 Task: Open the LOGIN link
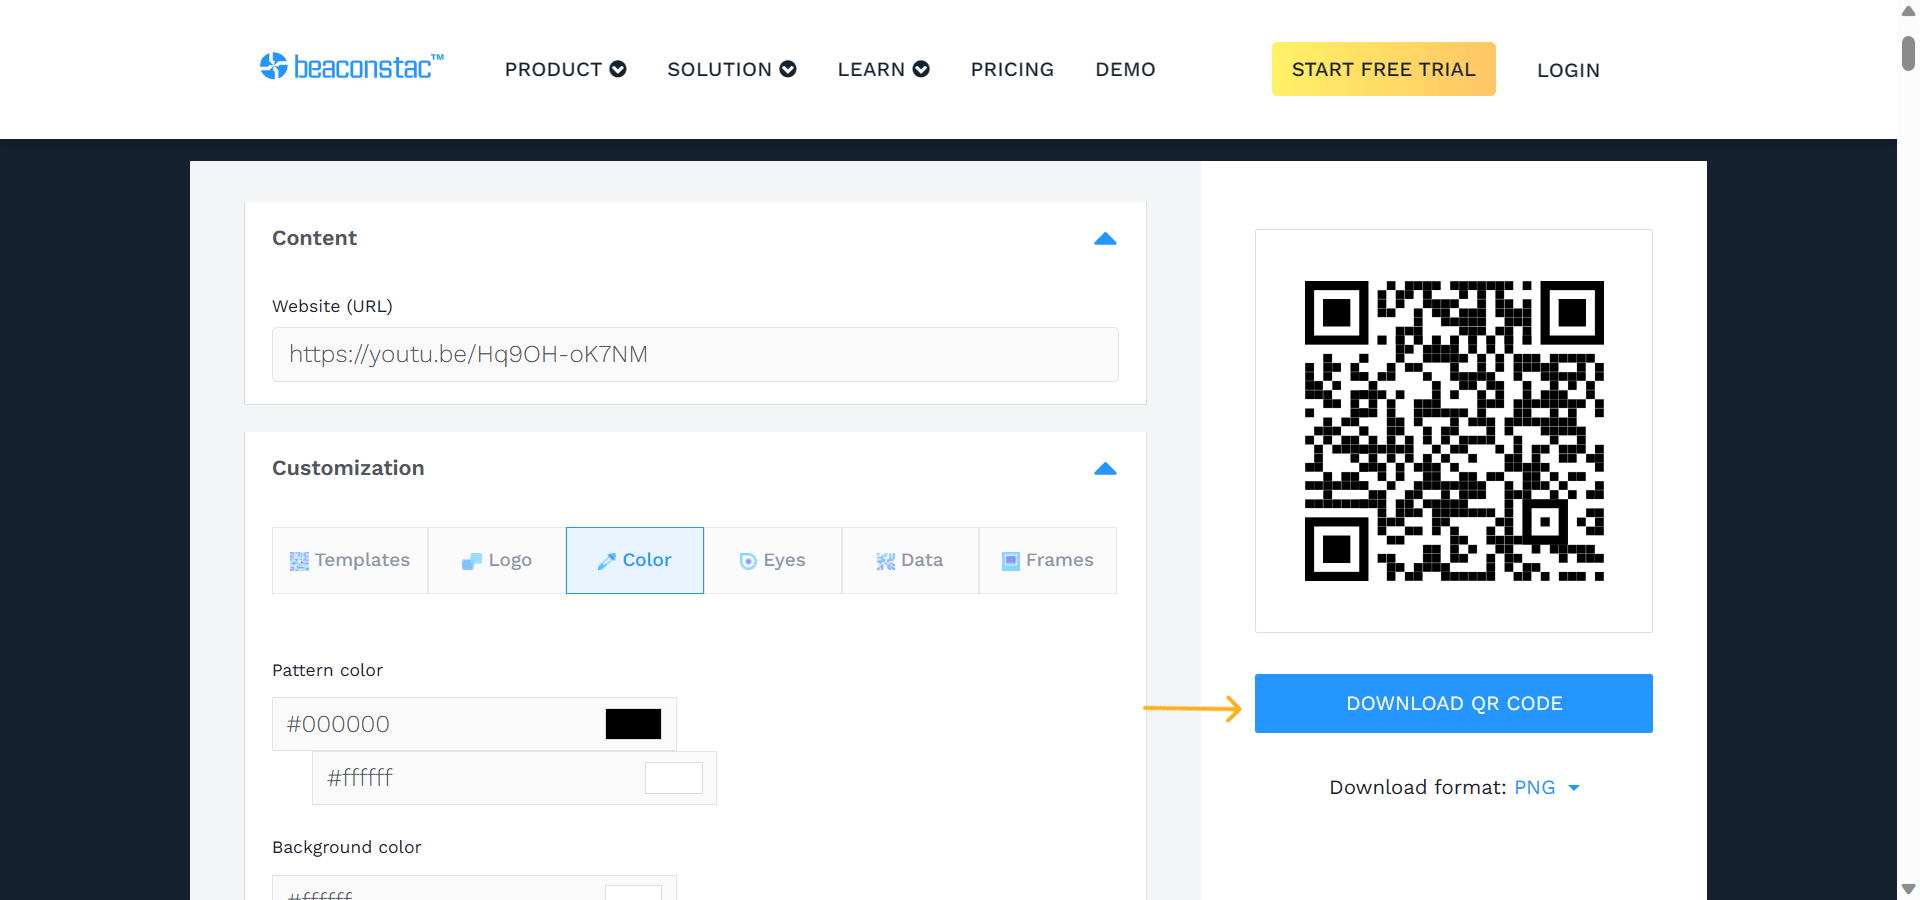tap(1568, 70)
